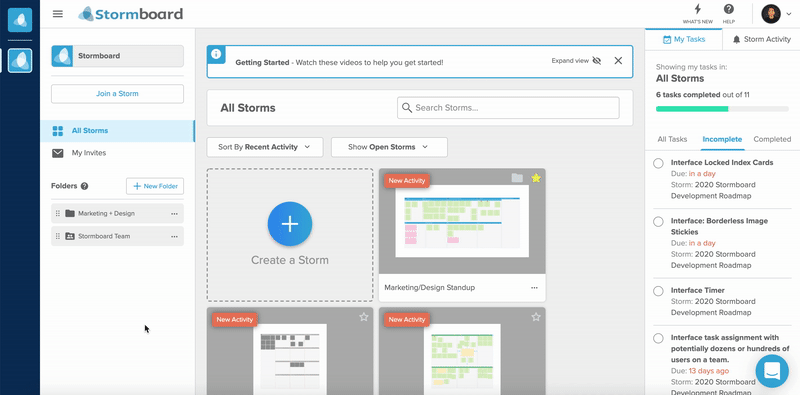The height and width of the screenshot is (395, 800).
Task: Grab the Stormboard Team drag handle
Action: (57, 236)
